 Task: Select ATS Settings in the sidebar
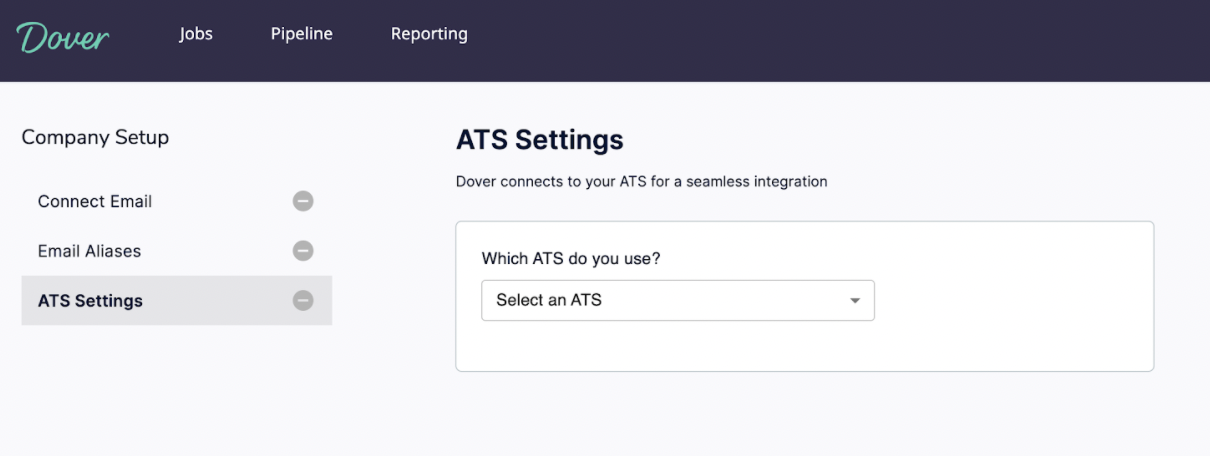pos(176,301)
